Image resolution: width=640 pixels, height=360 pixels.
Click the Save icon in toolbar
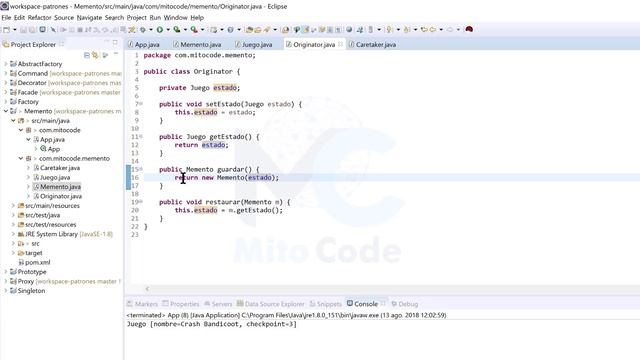23,29
